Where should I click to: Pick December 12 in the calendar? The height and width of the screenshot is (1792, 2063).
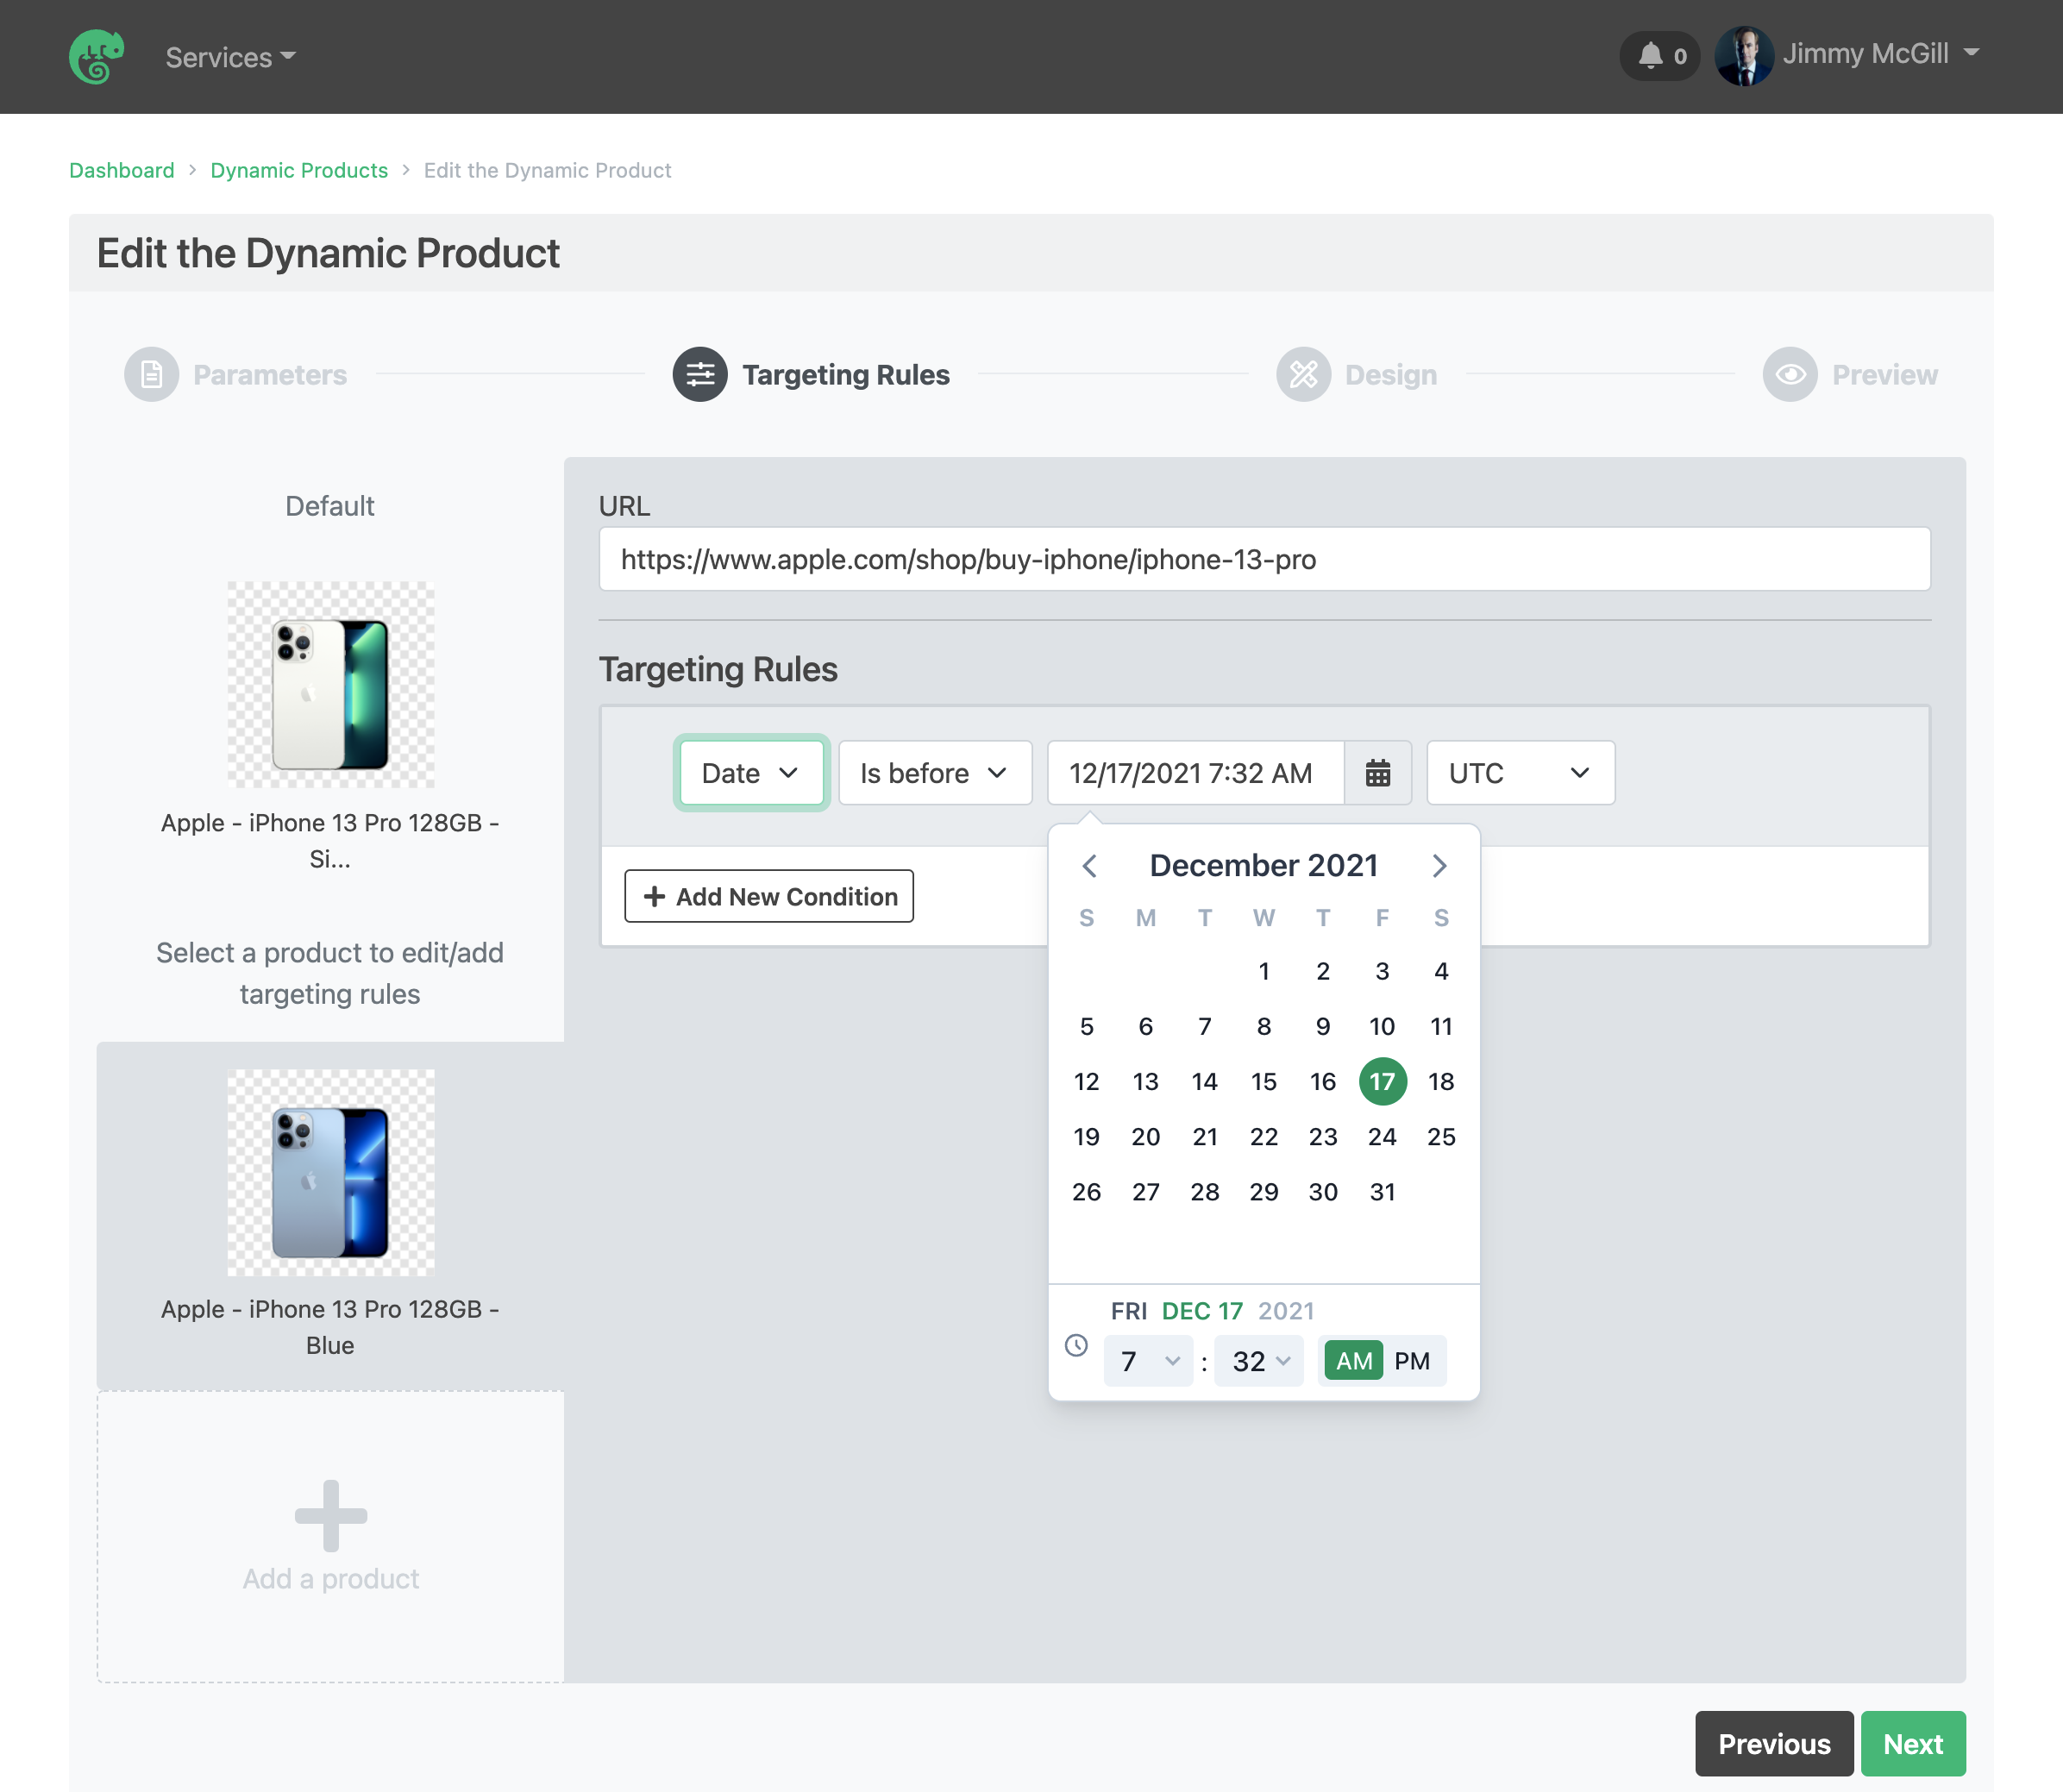1086,1081
